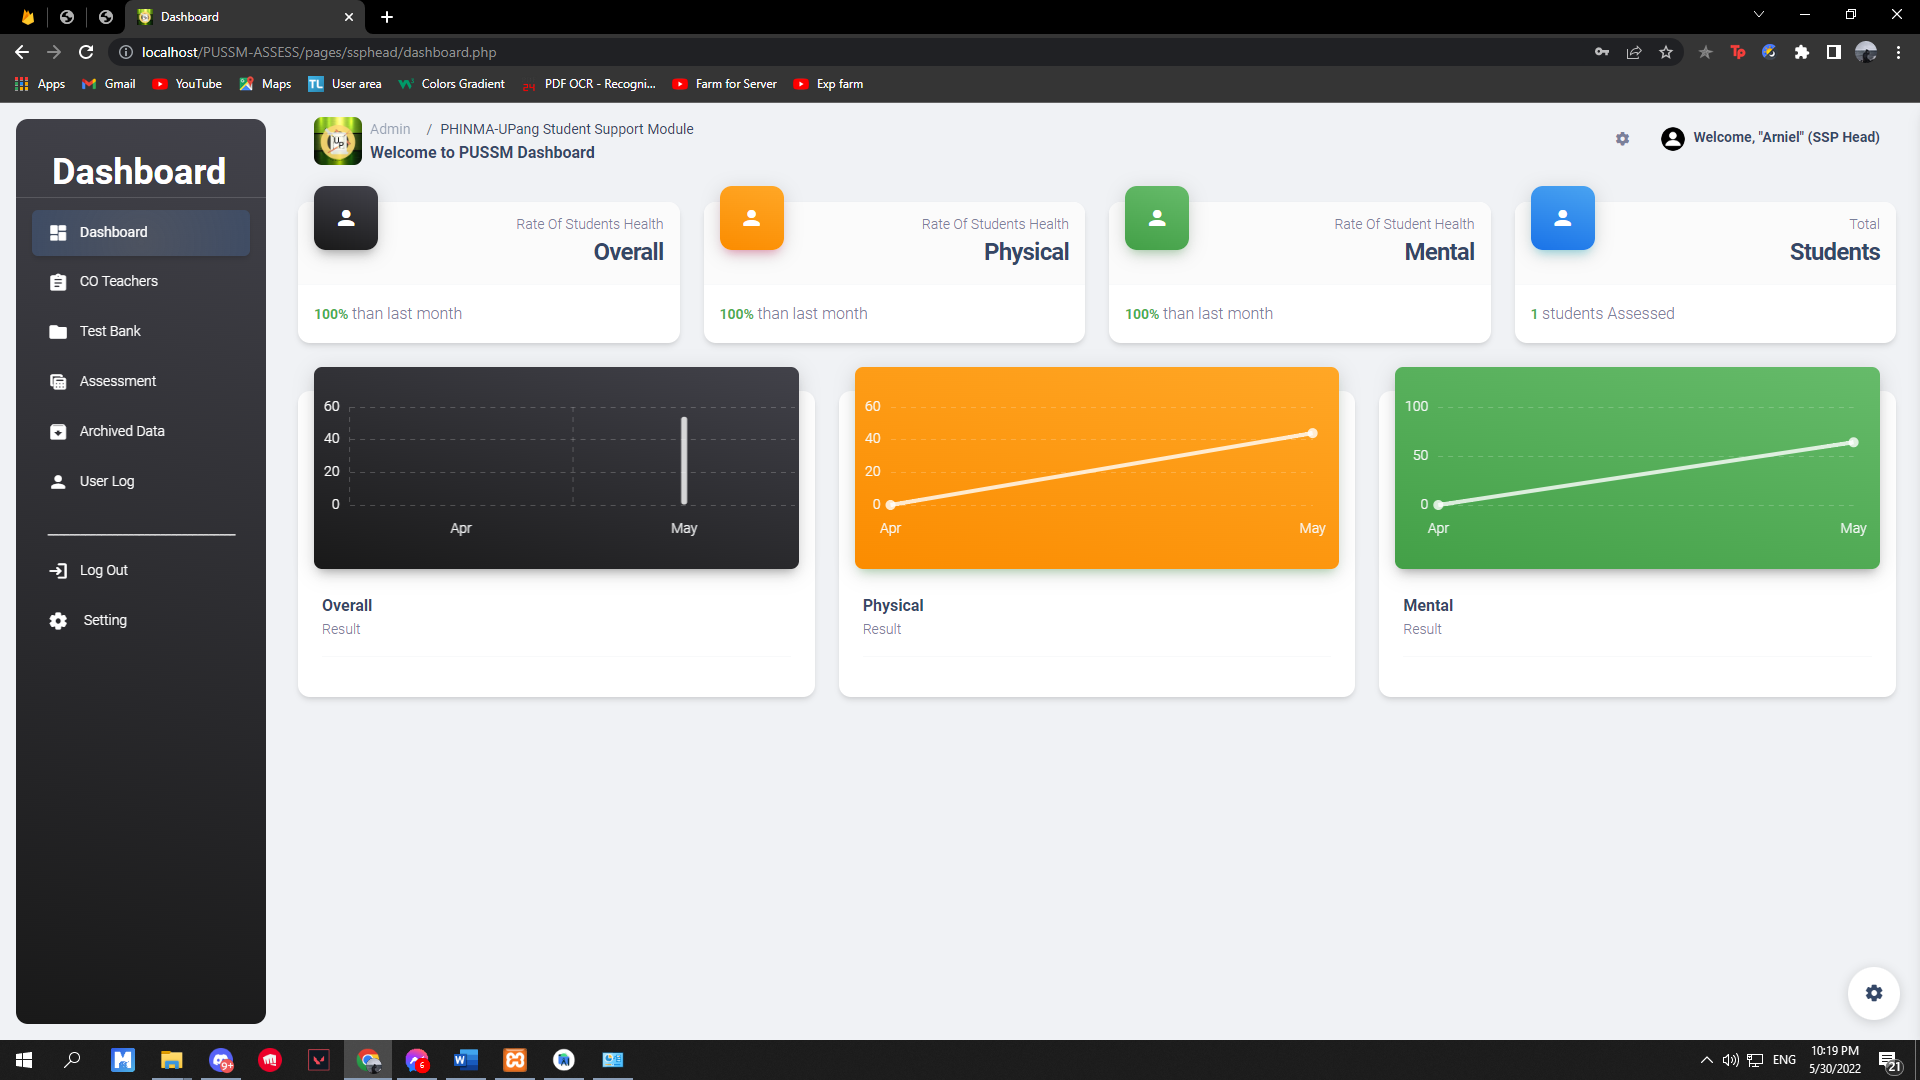Screen dimensions: 1920x1080
Task: Click the May data point on Physical chart
Action: point(1312,433)
